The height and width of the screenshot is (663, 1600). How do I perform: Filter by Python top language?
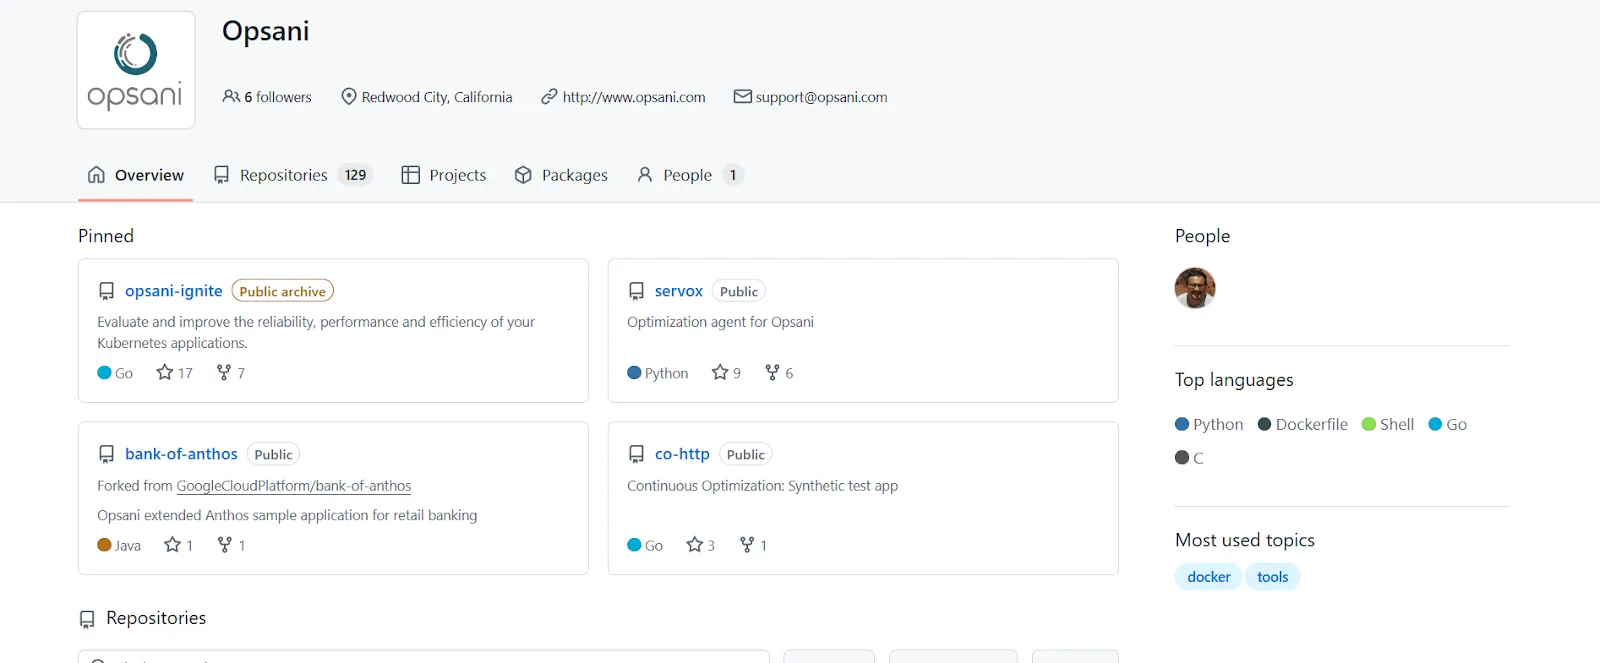tap(1209, 424)
